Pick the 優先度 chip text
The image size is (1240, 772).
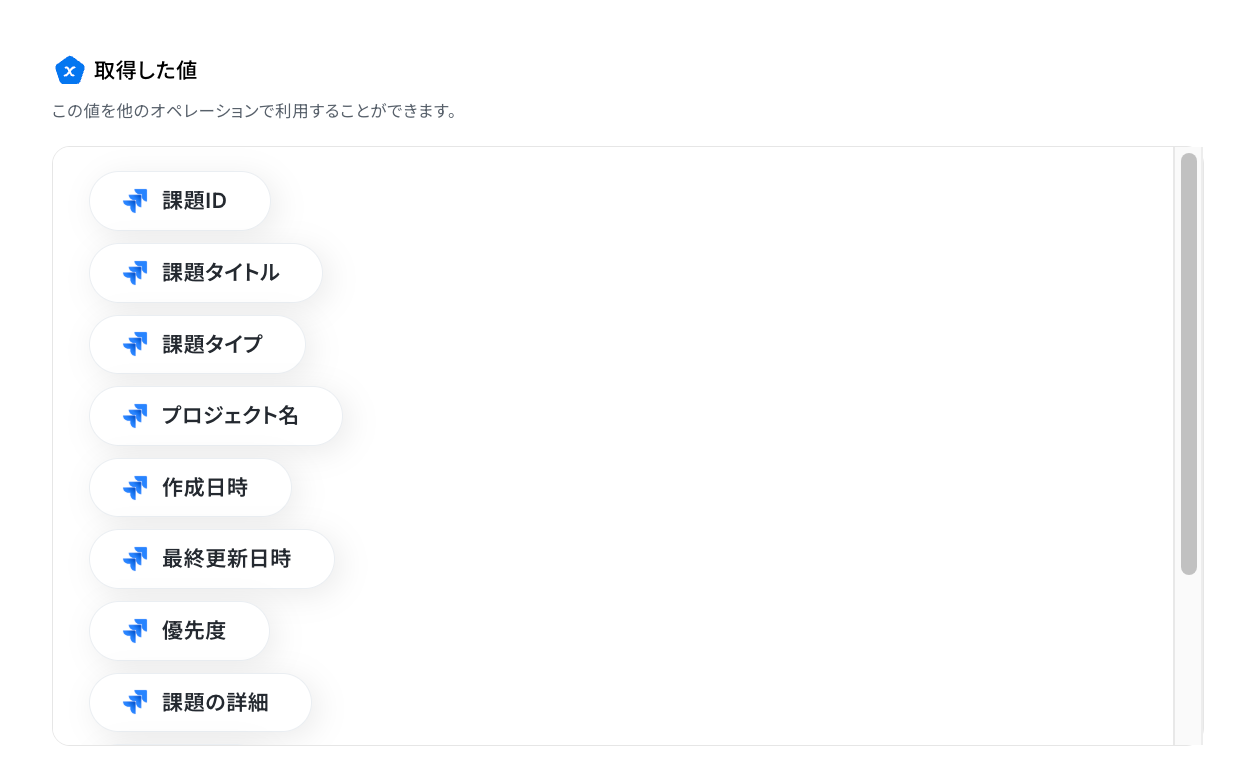point(194,631)
